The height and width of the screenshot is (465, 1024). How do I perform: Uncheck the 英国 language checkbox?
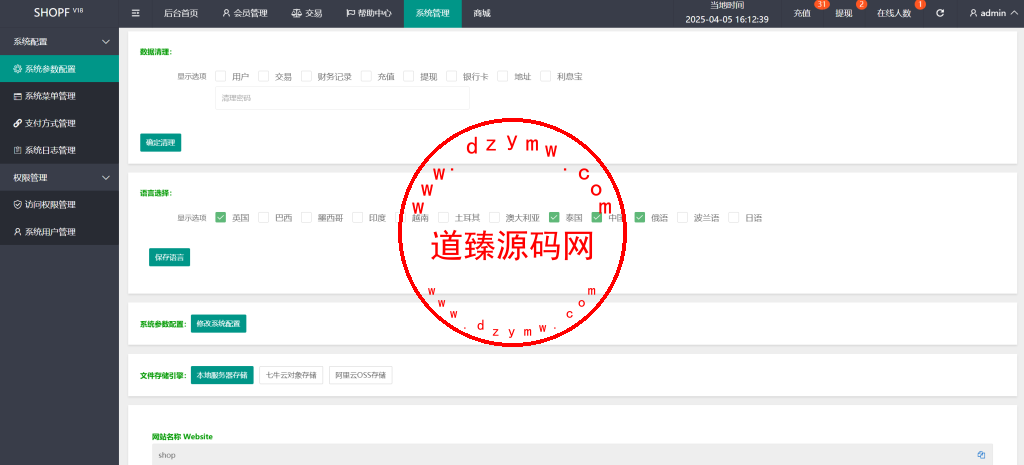coord(221,217)
